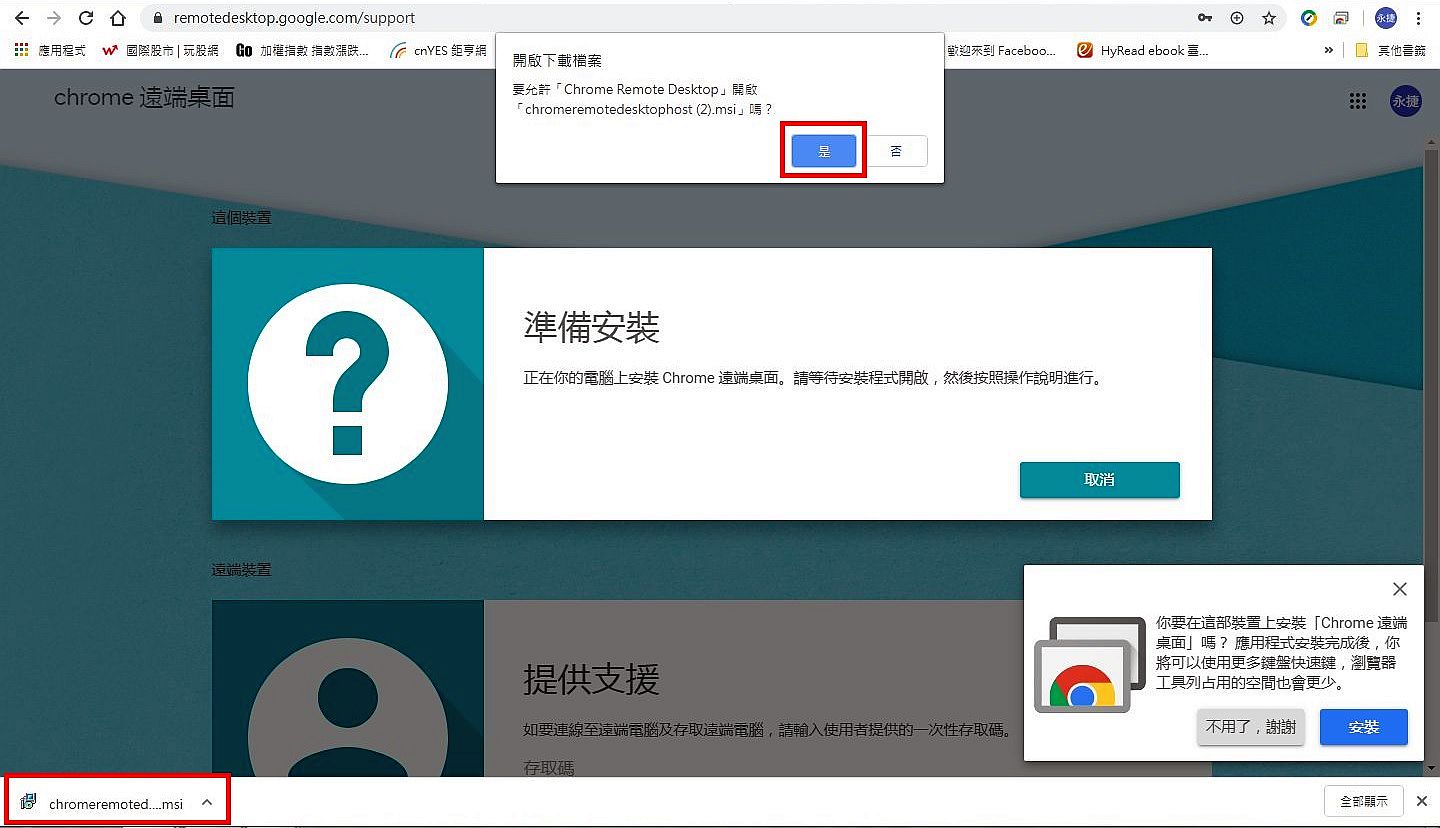This screenshot has width=1440, height=828.
Task: Click the Chrome Remote Desktop extension icon
Action: click(x=1341, y=18)
